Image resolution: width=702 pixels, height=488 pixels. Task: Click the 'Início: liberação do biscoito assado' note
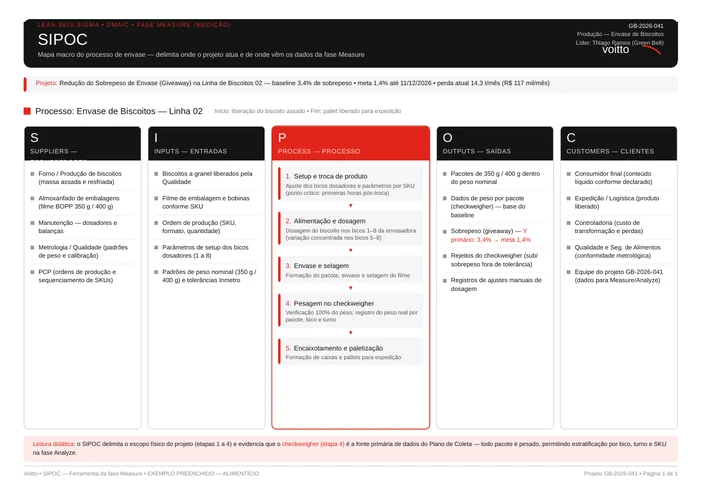(308, 111)
